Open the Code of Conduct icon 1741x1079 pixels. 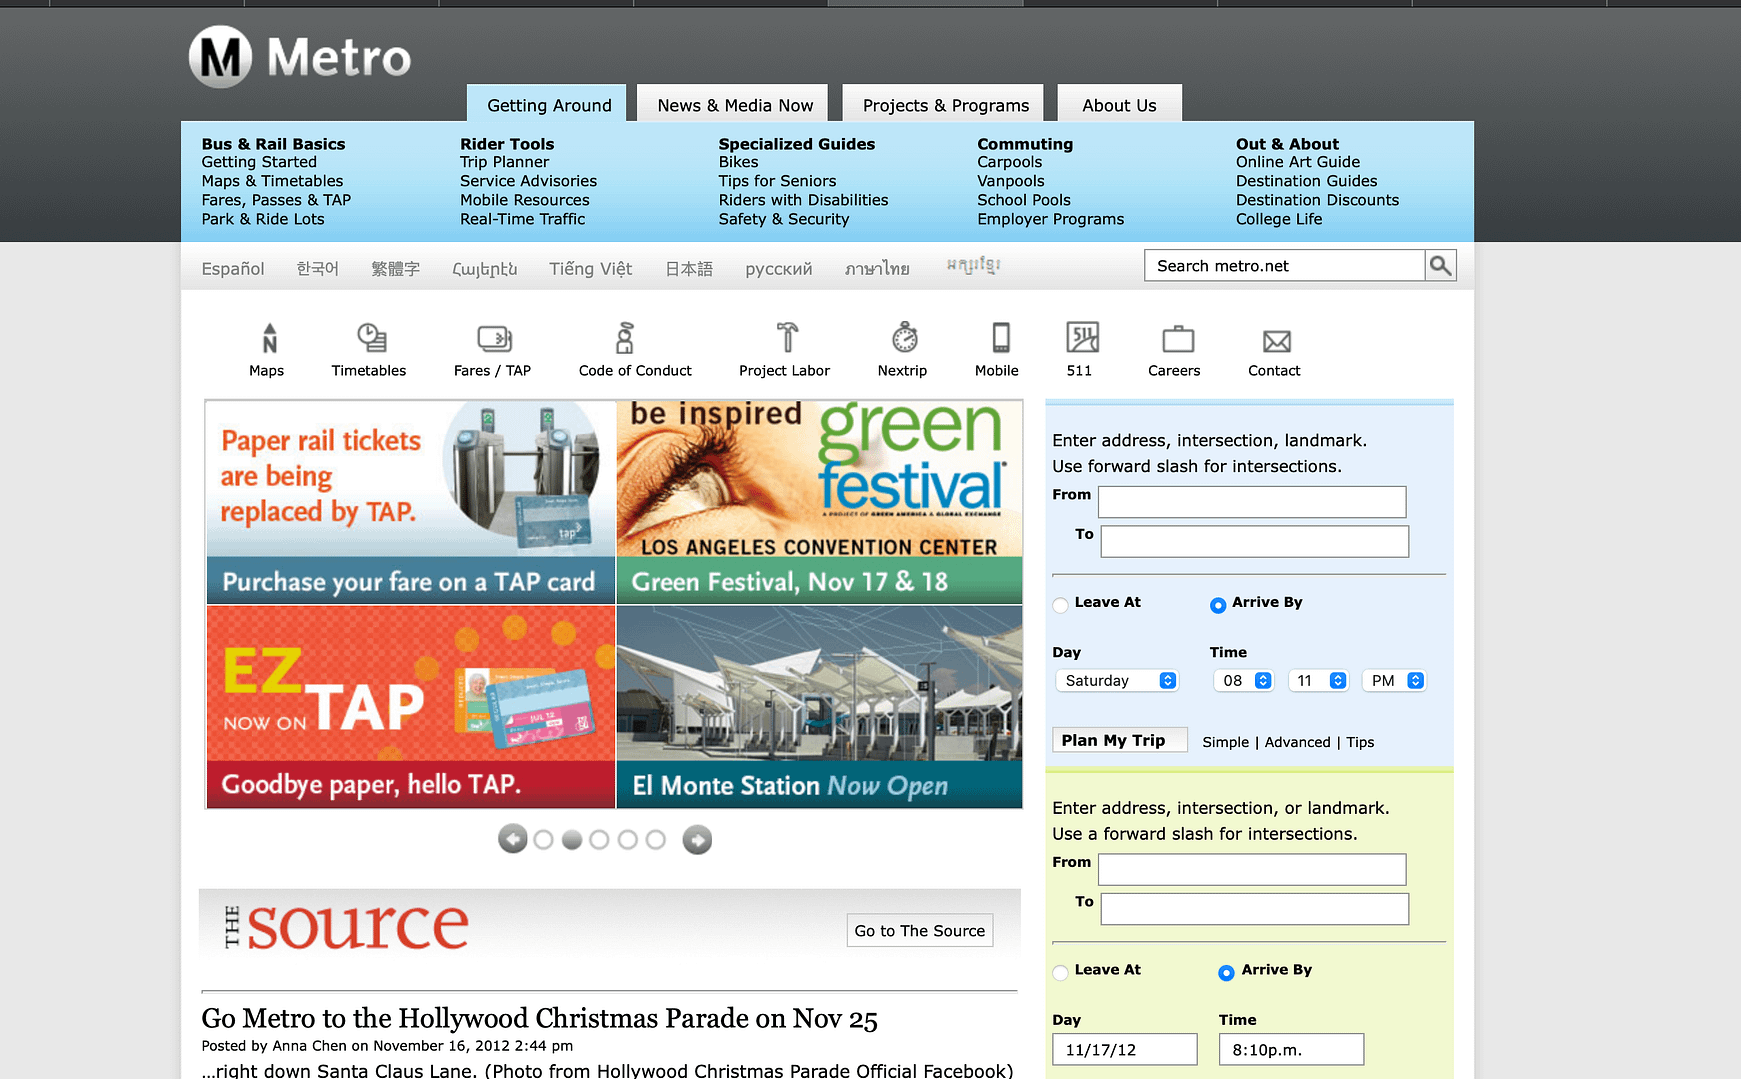625,338
